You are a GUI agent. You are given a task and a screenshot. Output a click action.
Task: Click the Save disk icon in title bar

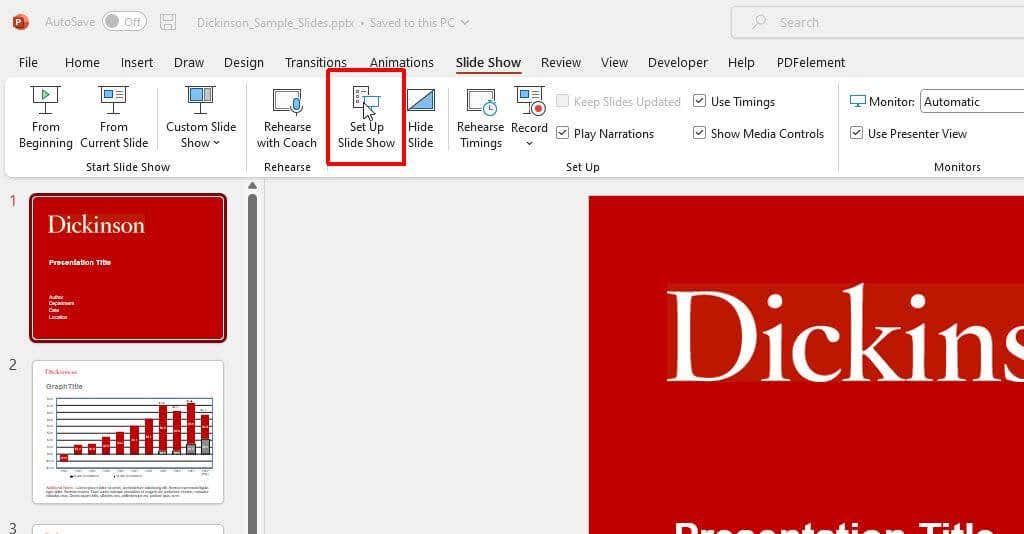[x=168, y=22]
